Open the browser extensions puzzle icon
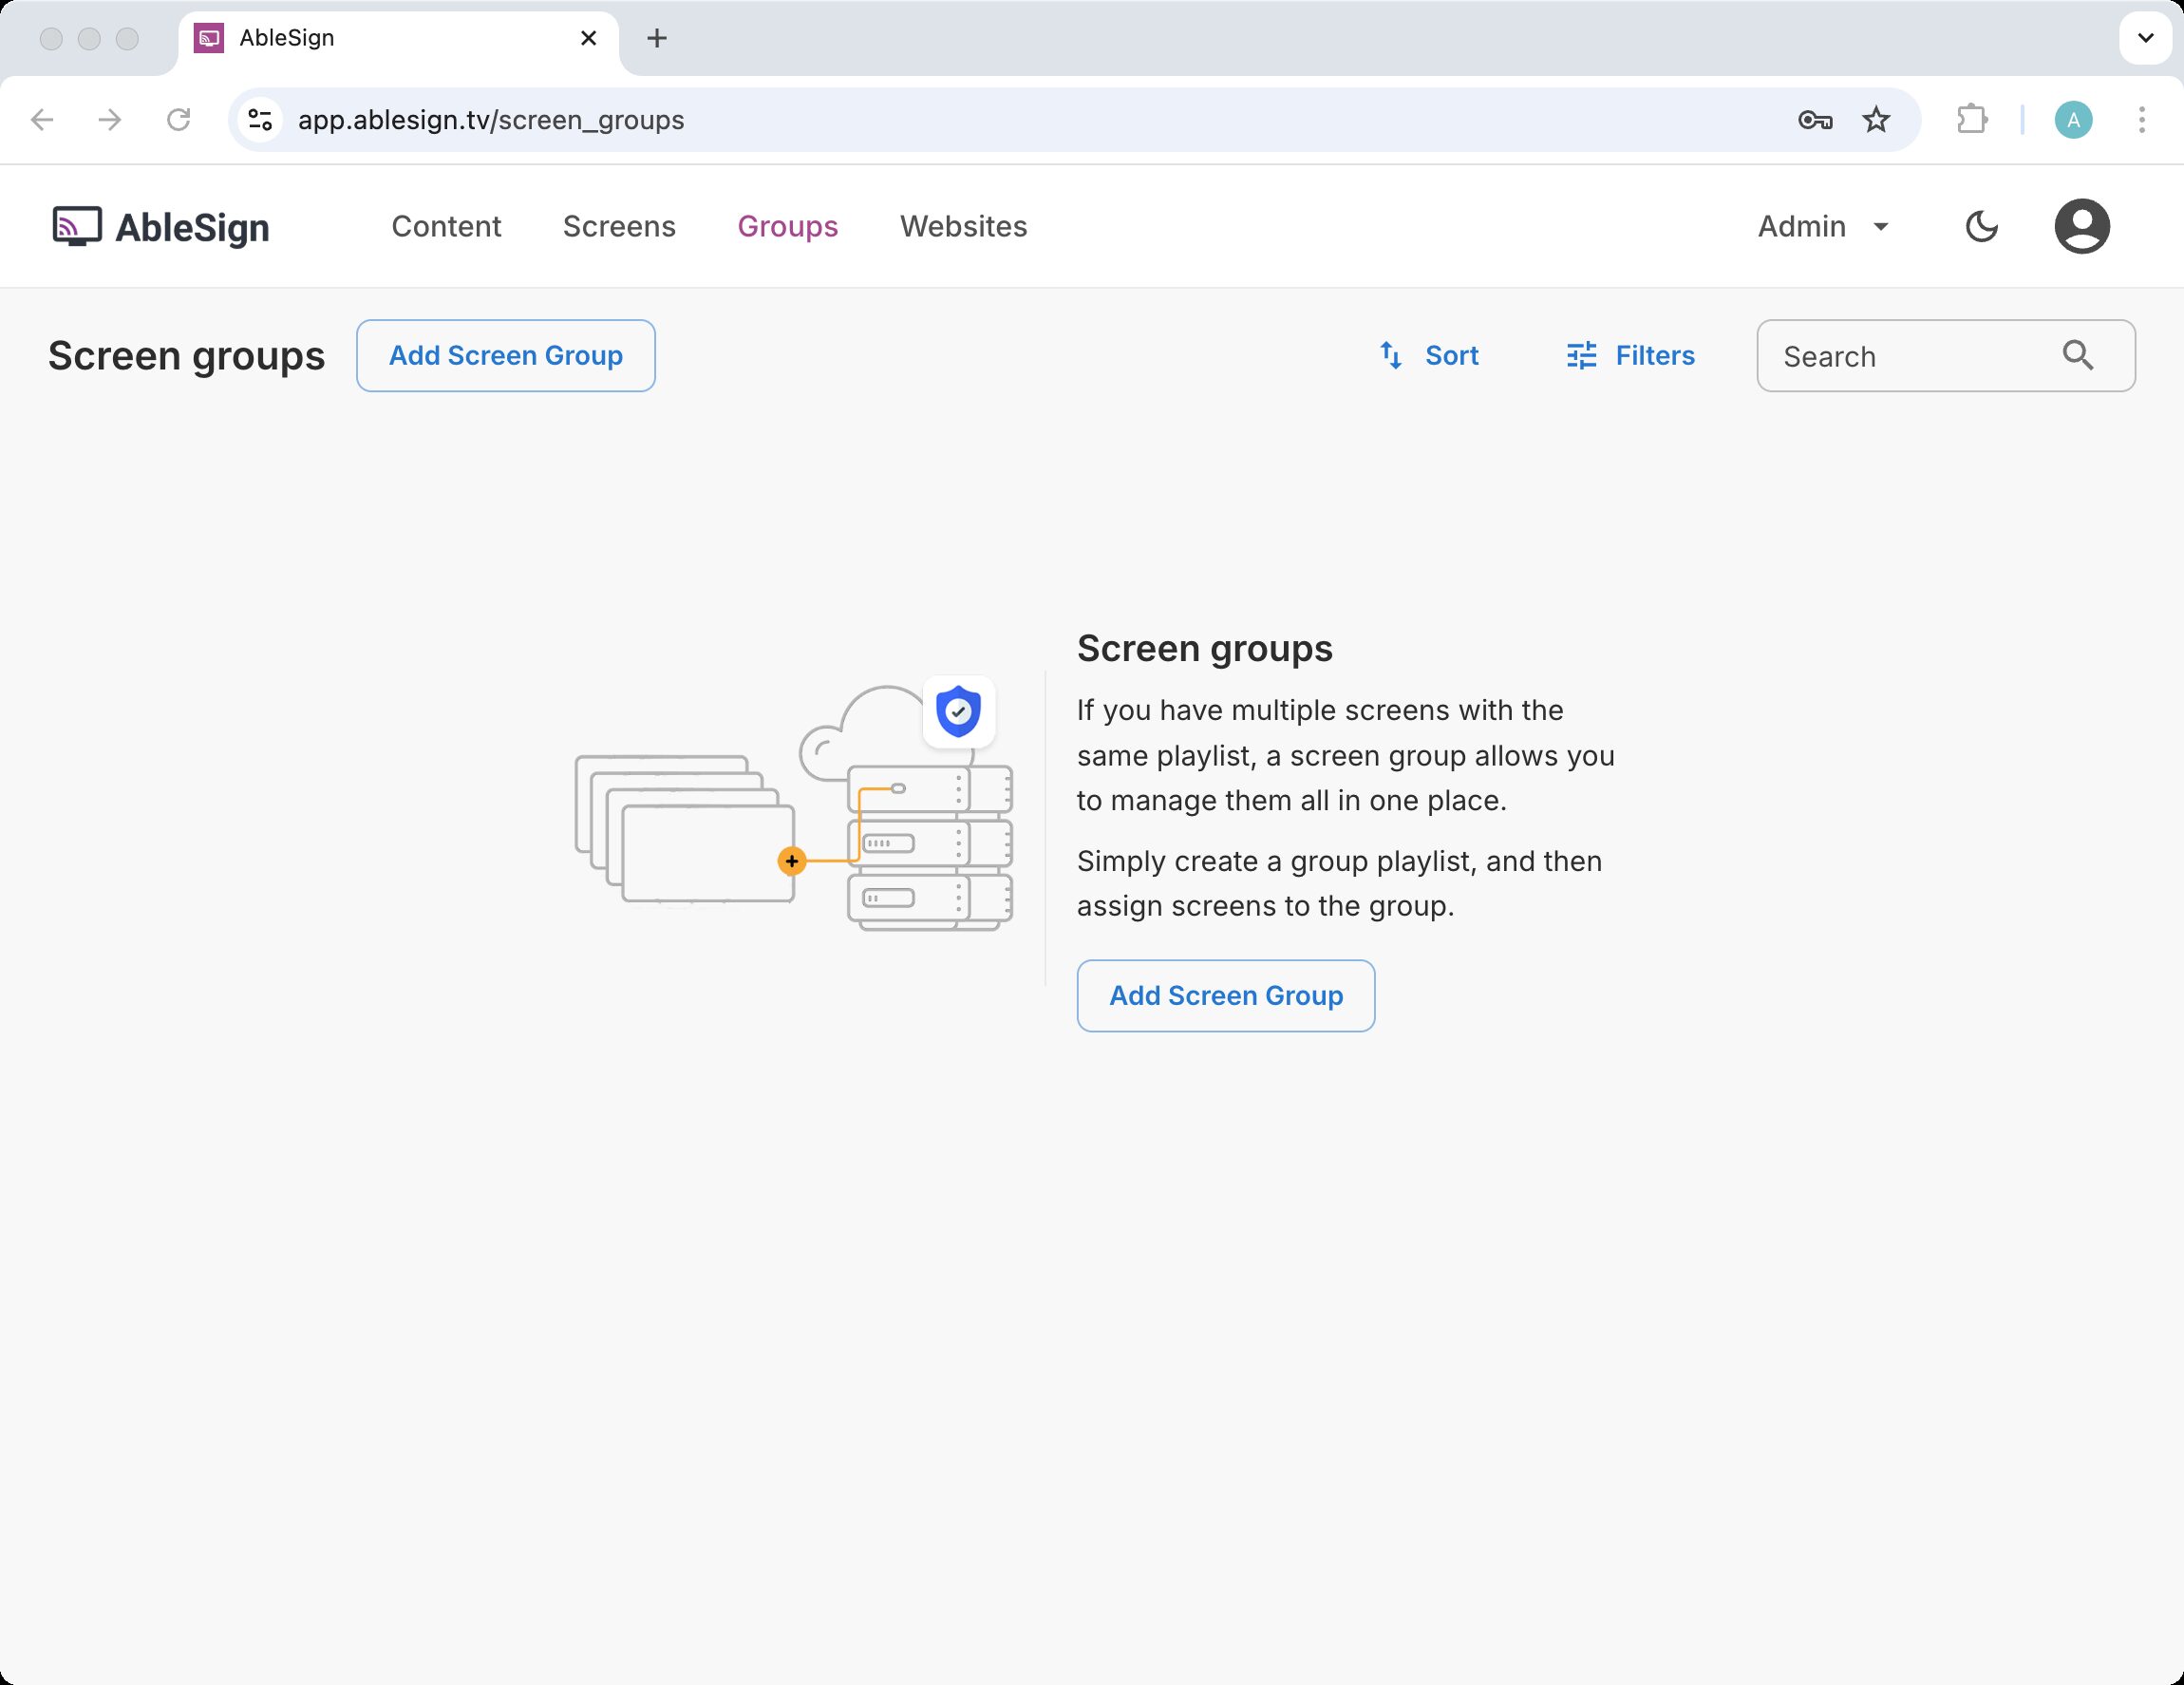 (1973, 119)
